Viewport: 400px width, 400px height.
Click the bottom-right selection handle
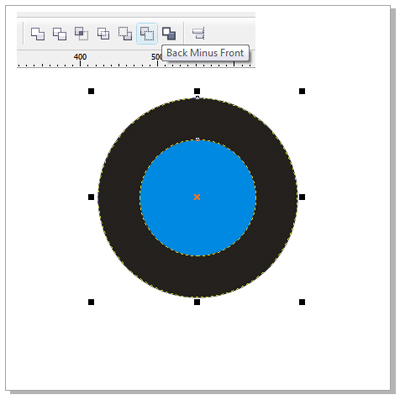[x=302, y=302]
